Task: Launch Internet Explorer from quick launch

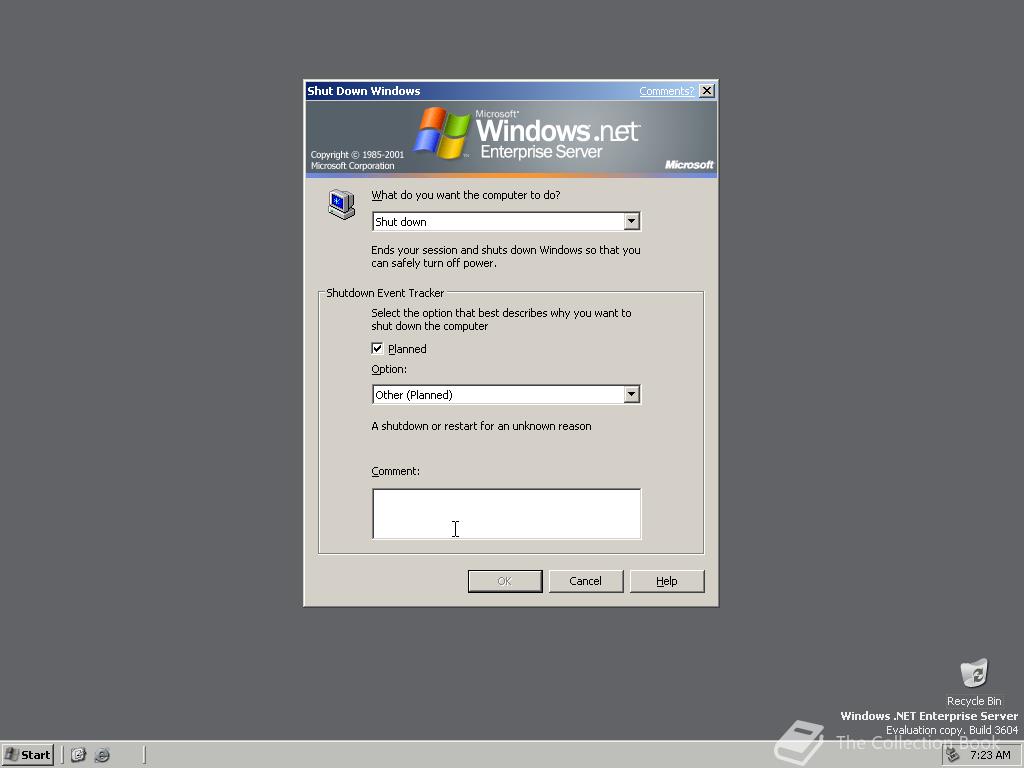Action: 102,755
